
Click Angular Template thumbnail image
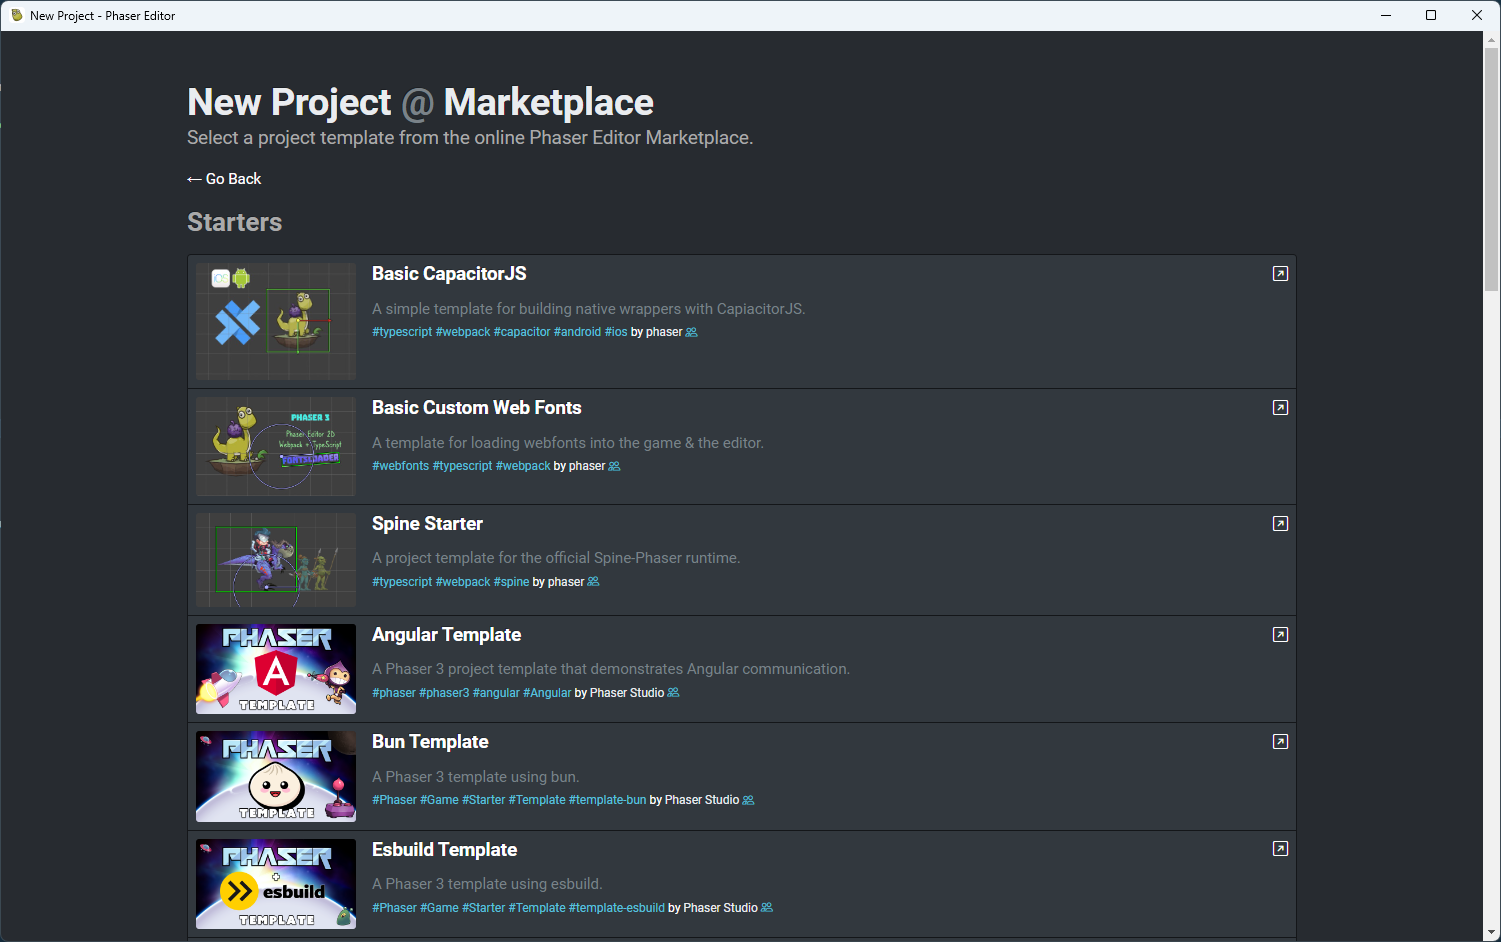(x=276, y=669)
